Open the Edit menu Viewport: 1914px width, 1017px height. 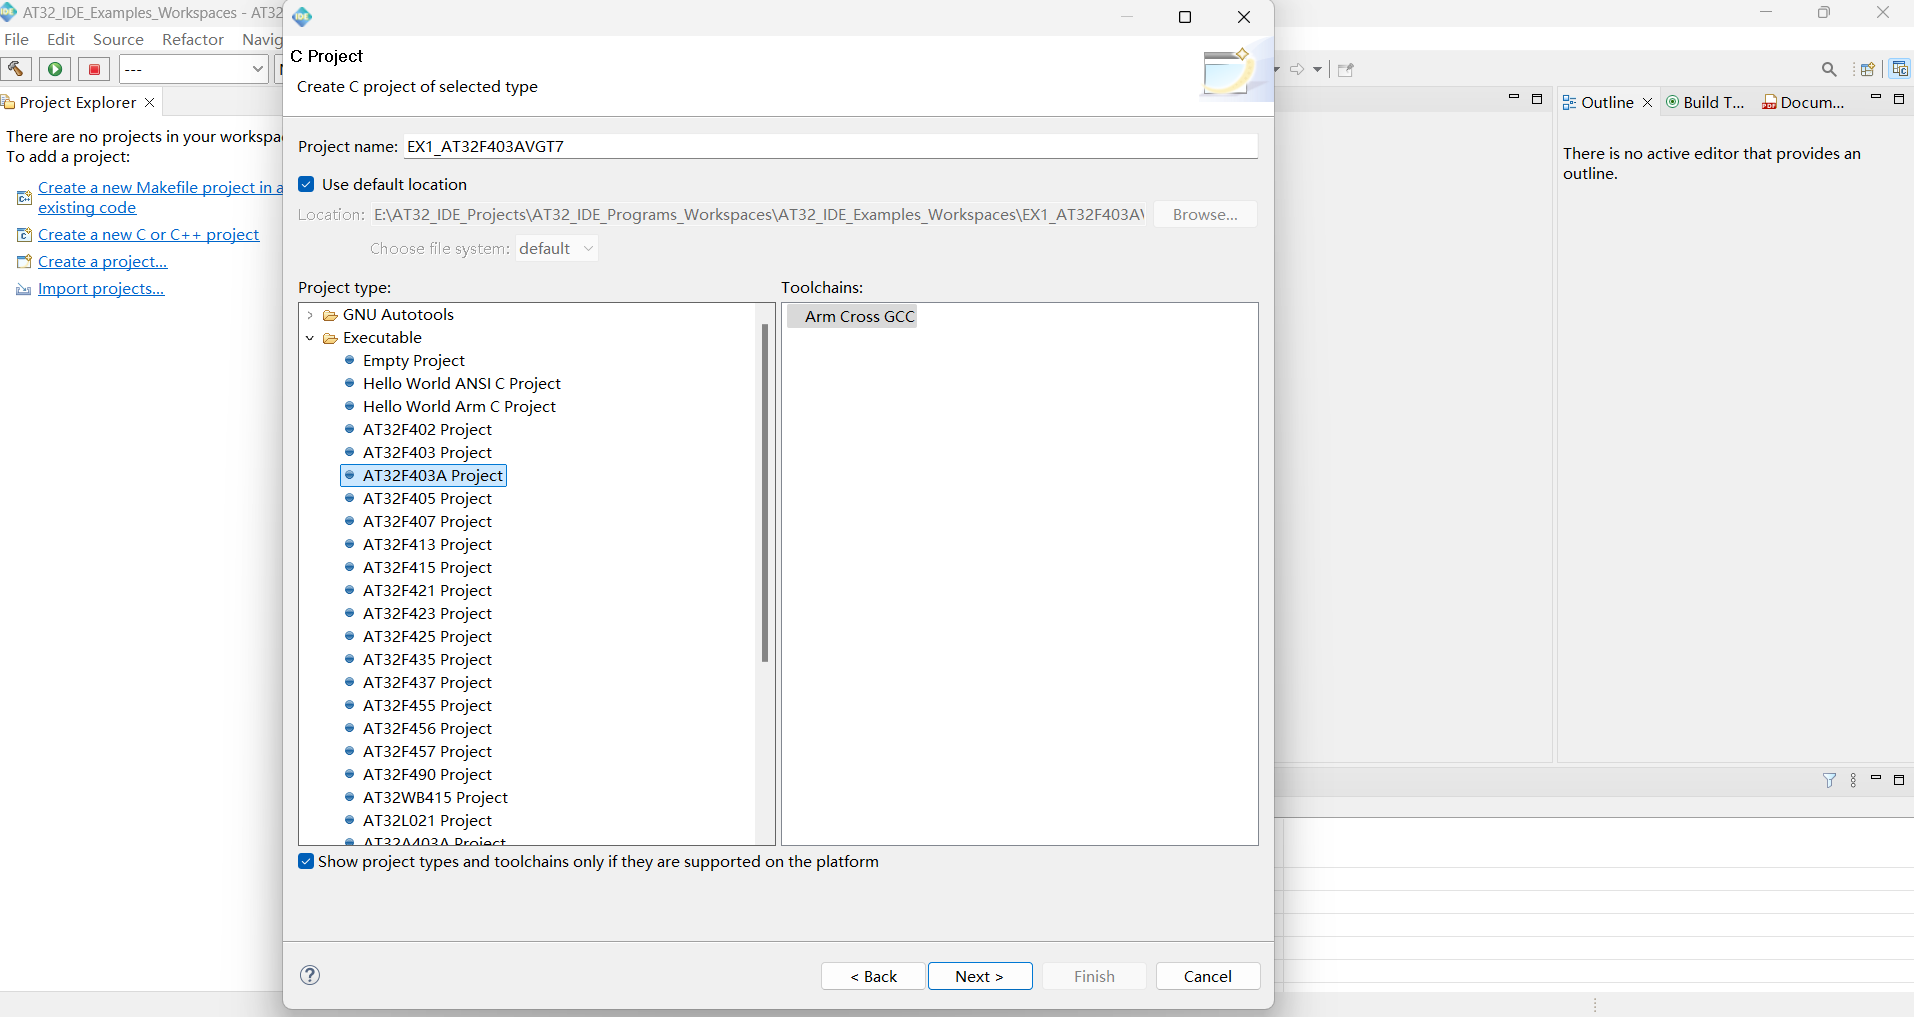(61, 39)
